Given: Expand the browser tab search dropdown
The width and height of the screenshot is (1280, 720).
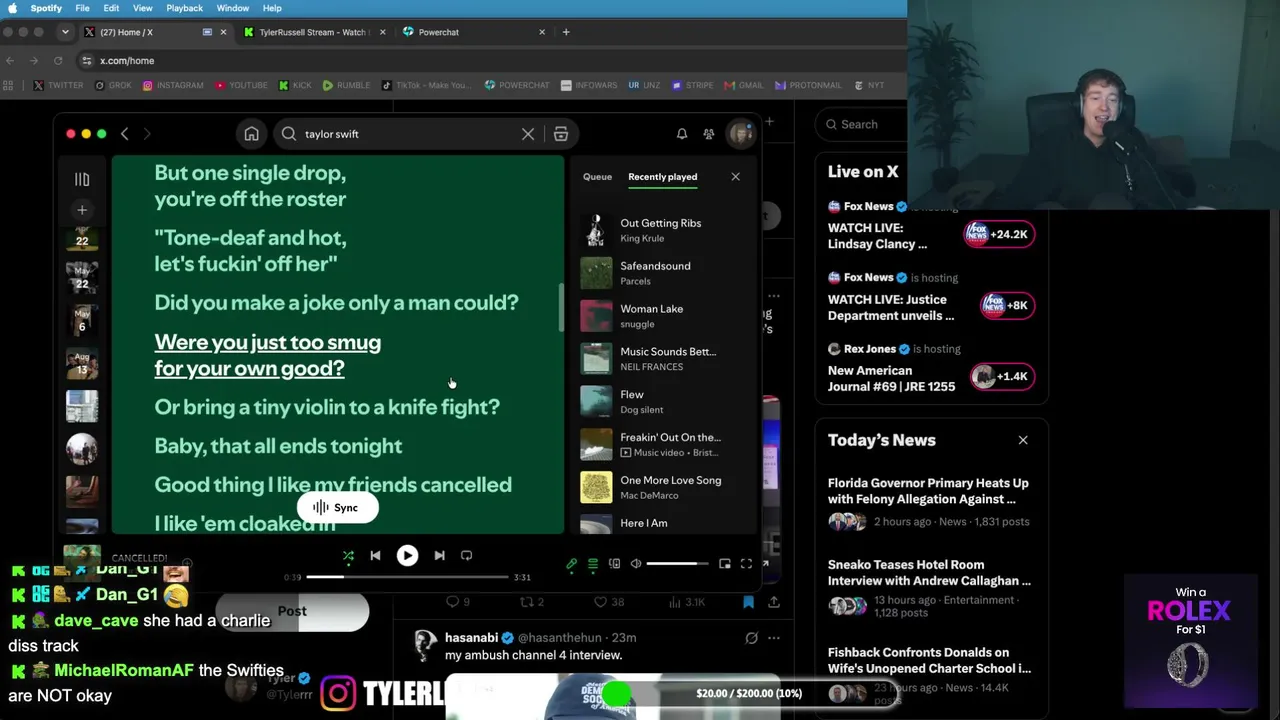Looking at the screenshot, I should (x=65, y=32).
